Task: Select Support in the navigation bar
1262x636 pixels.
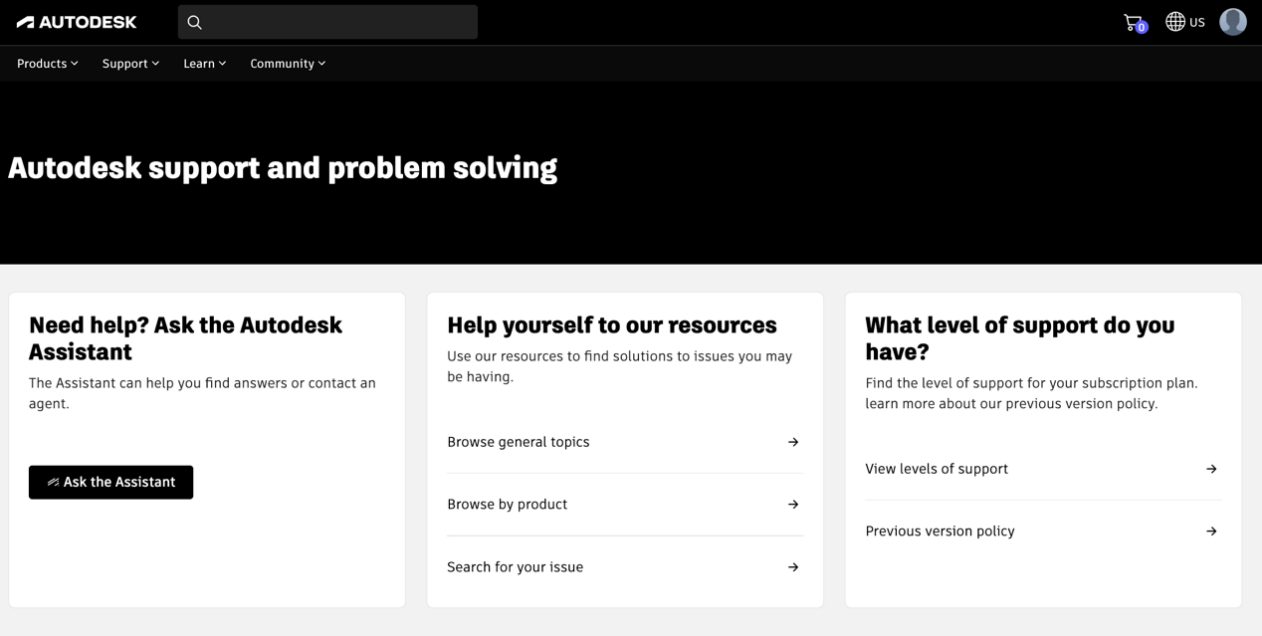Action: 124,63
